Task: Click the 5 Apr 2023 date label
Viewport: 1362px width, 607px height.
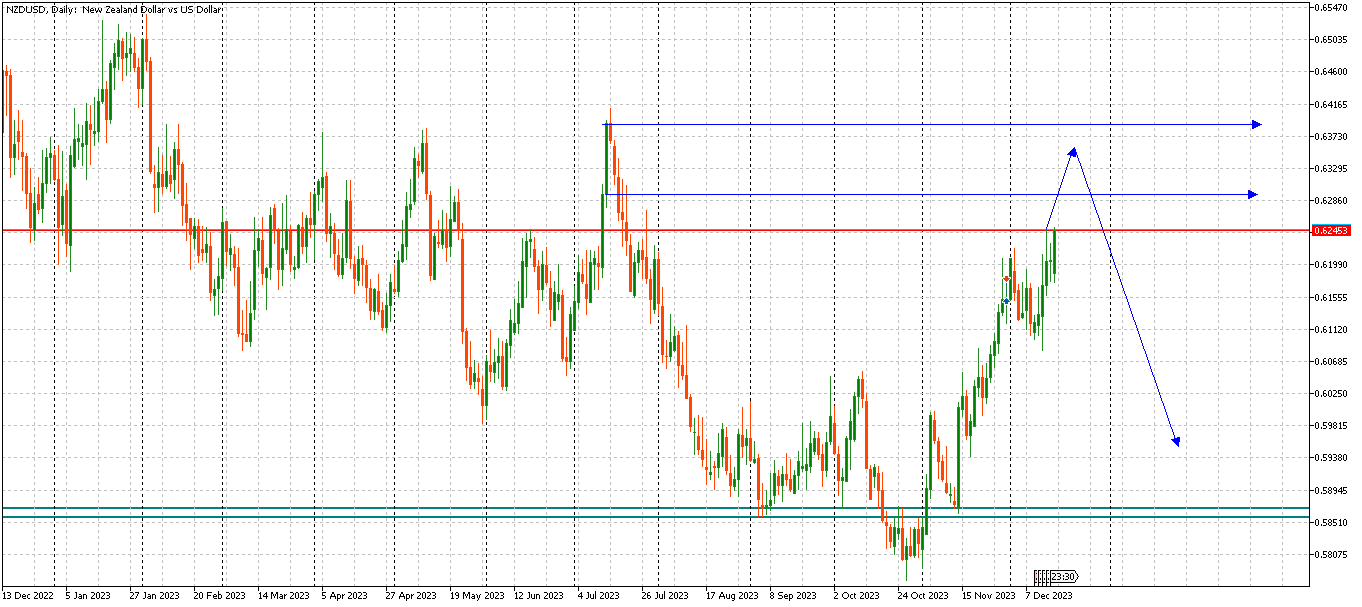Action: pos(345,595)
